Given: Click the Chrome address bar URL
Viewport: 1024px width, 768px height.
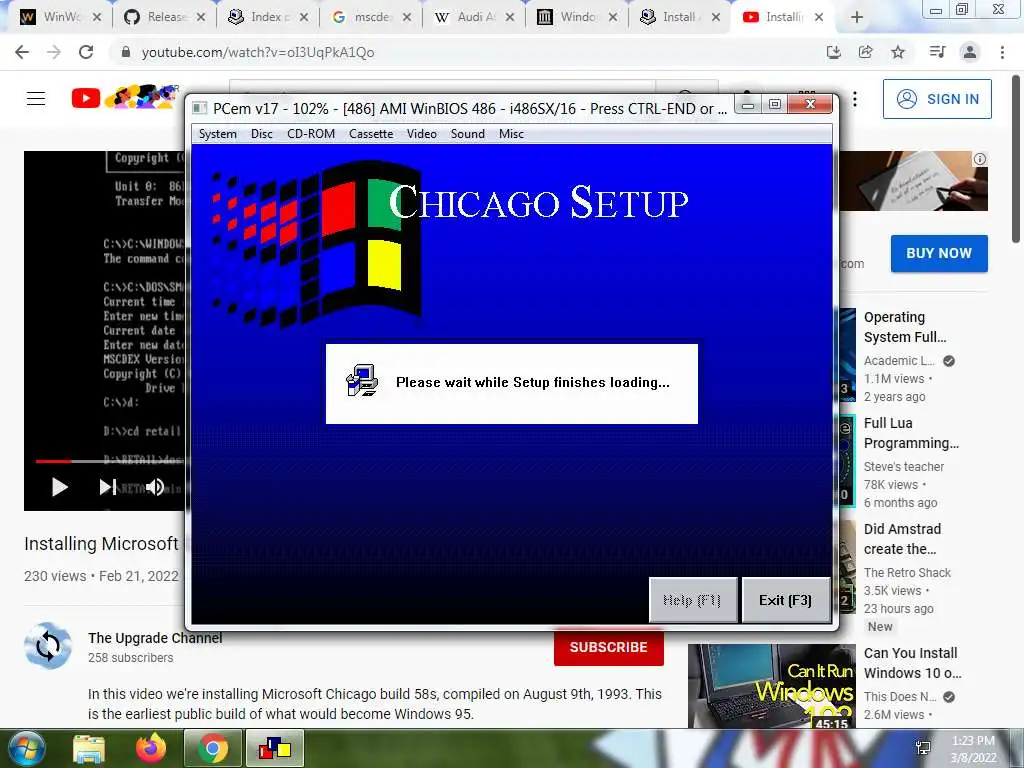Looking at the screenshot, I should tap(258, 52).
